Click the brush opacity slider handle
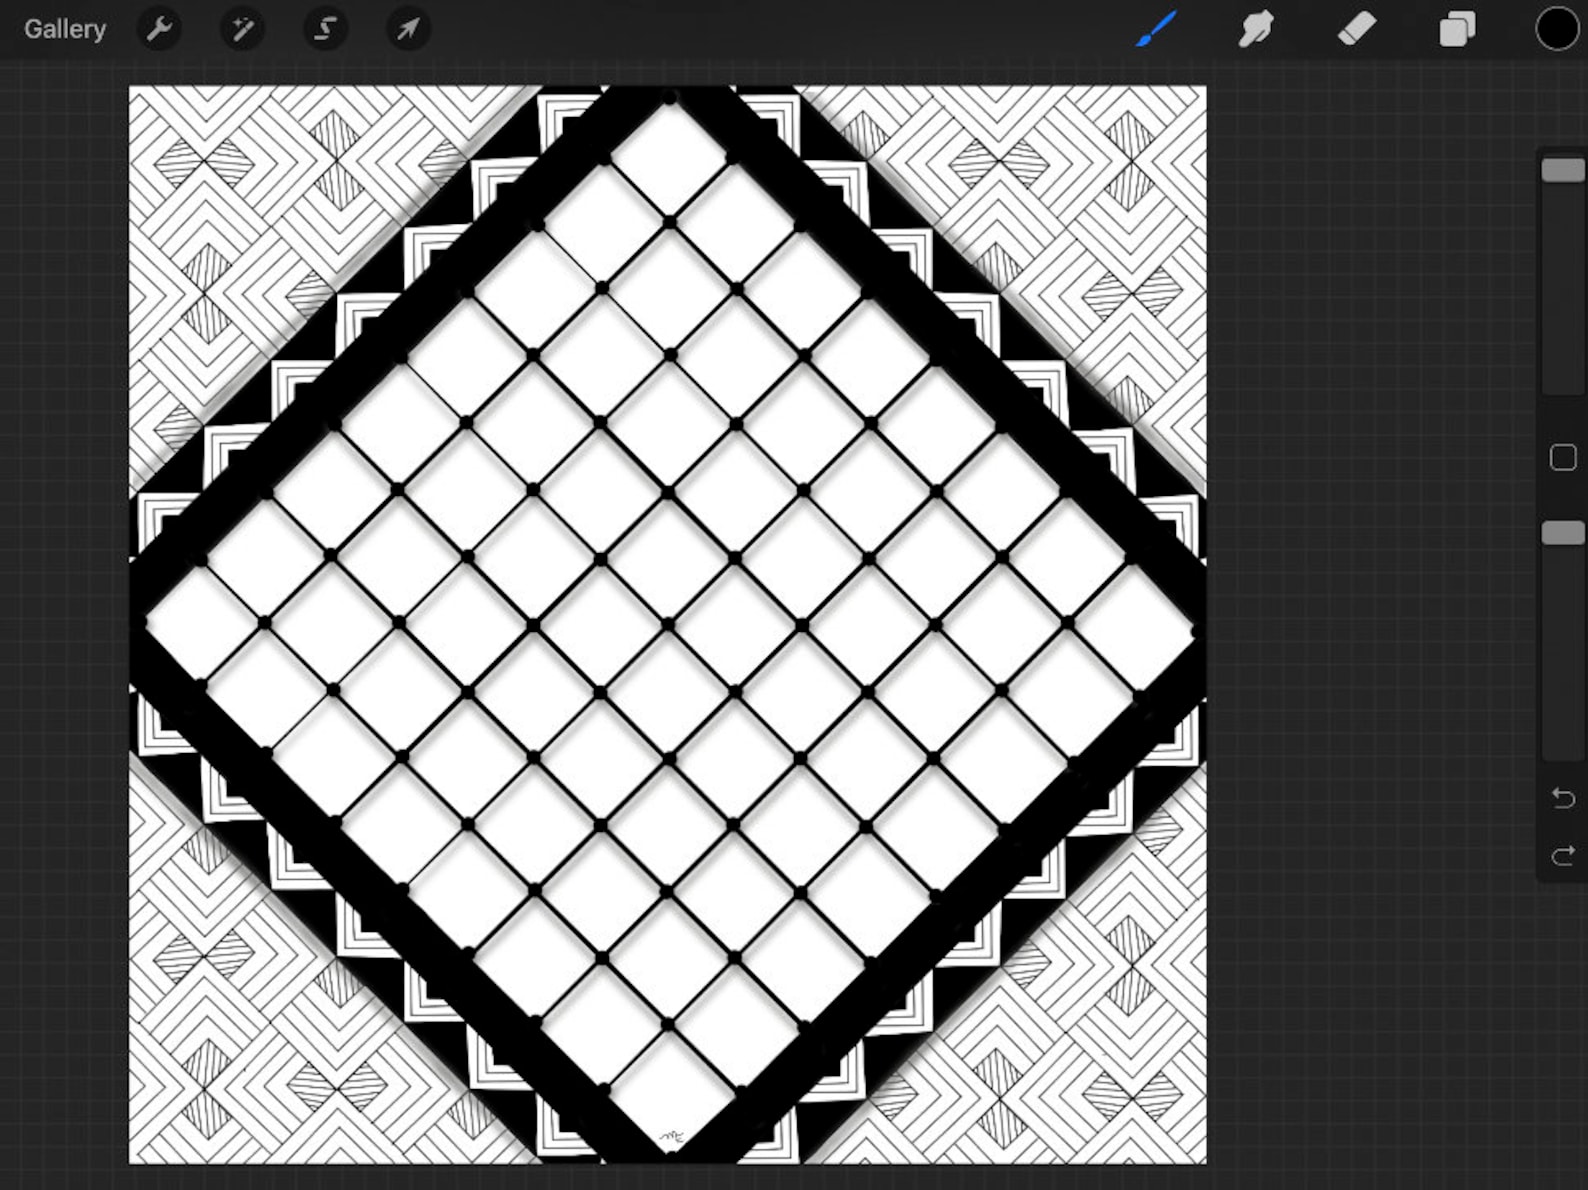 click(1563, 533)
